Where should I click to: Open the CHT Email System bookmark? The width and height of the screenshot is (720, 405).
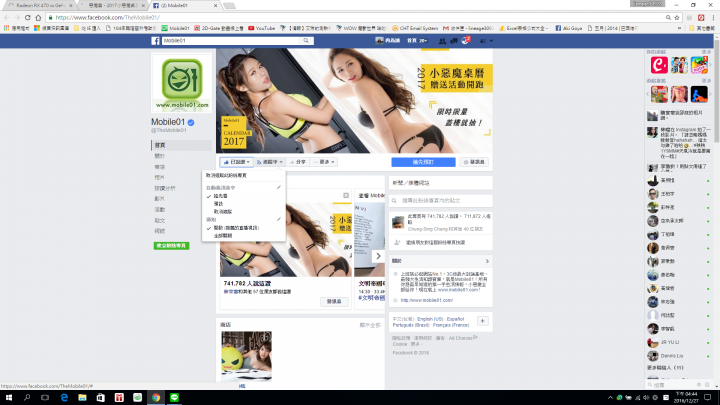[x=415, y=28]
